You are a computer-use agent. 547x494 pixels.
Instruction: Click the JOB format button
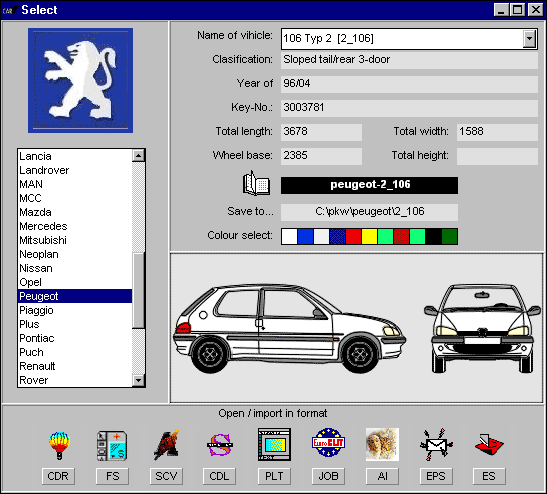[x=328, y=476]
